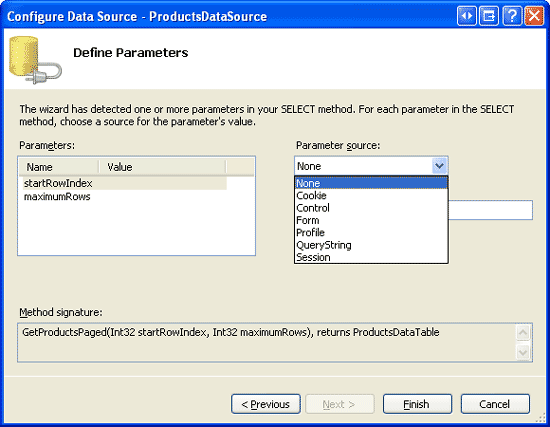Click the Name column header
Viewport: 550px width, 427px height.
[x=59, y=167]
